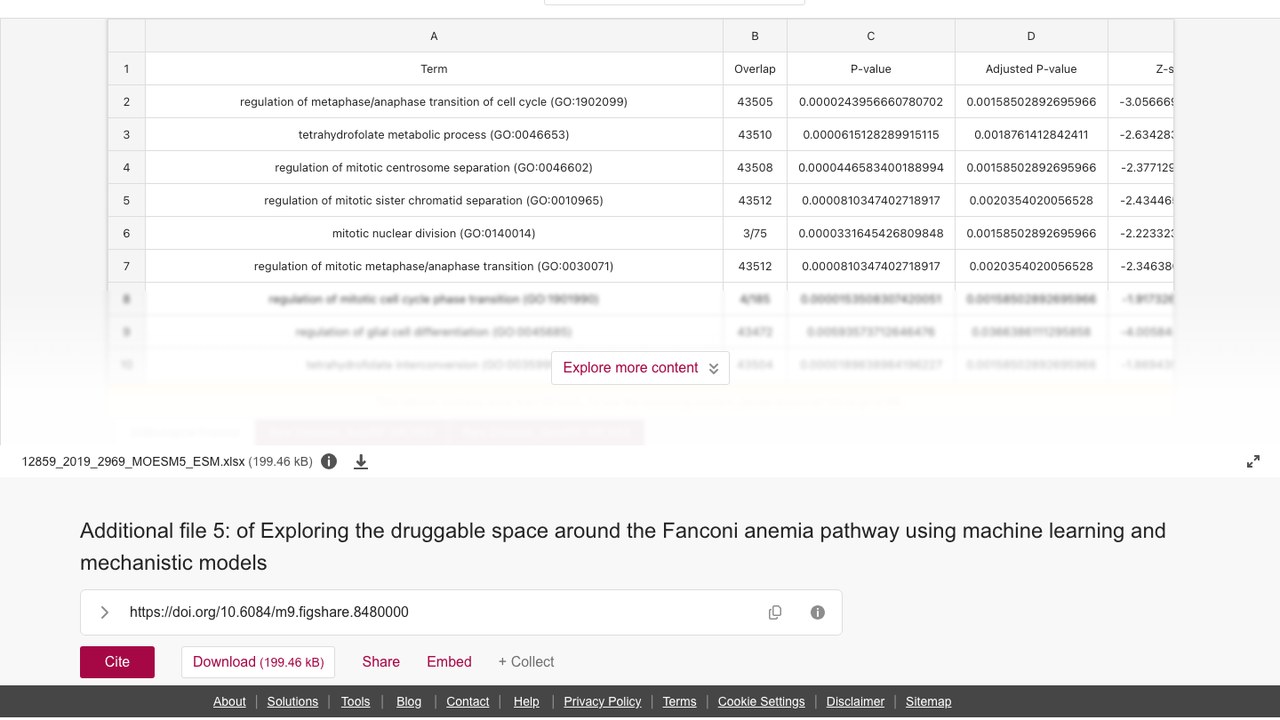Click the 'tetrahydrofolate metabolic process (GO:0046653)' cell

point(434,135)
